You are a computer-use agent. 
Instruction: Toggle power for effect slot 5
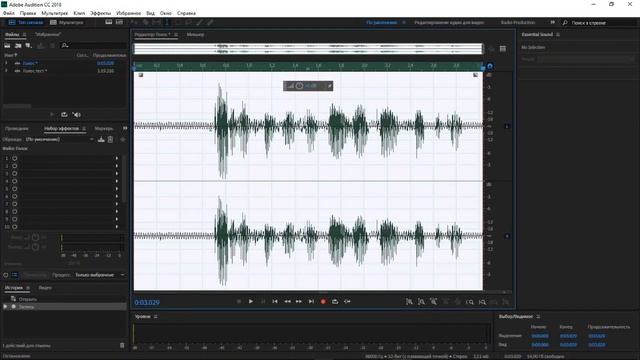pos(15,189)
